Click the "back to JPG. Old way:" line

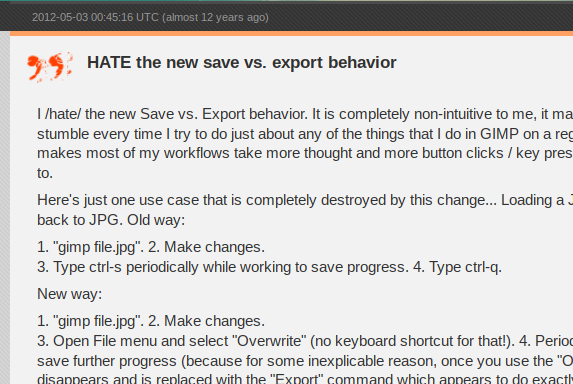click(x=111, y=220)
